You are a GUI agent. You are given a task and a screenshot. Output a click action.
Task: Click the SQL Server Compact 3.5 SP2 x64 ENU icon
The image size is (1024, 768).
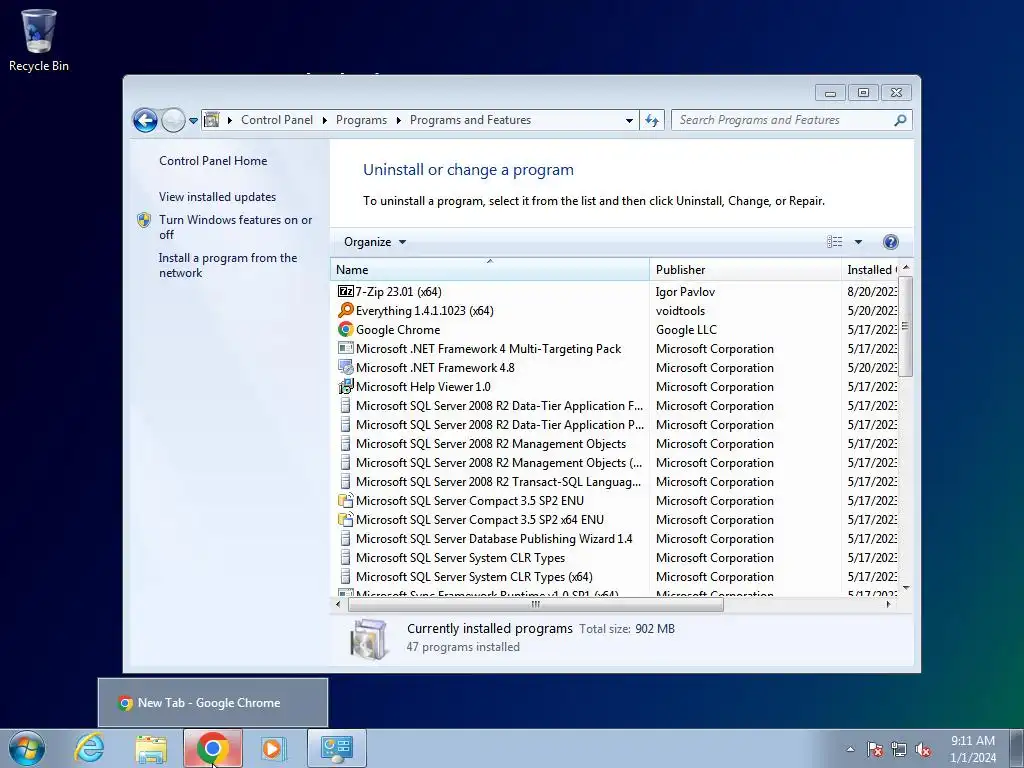pos(345,519)
